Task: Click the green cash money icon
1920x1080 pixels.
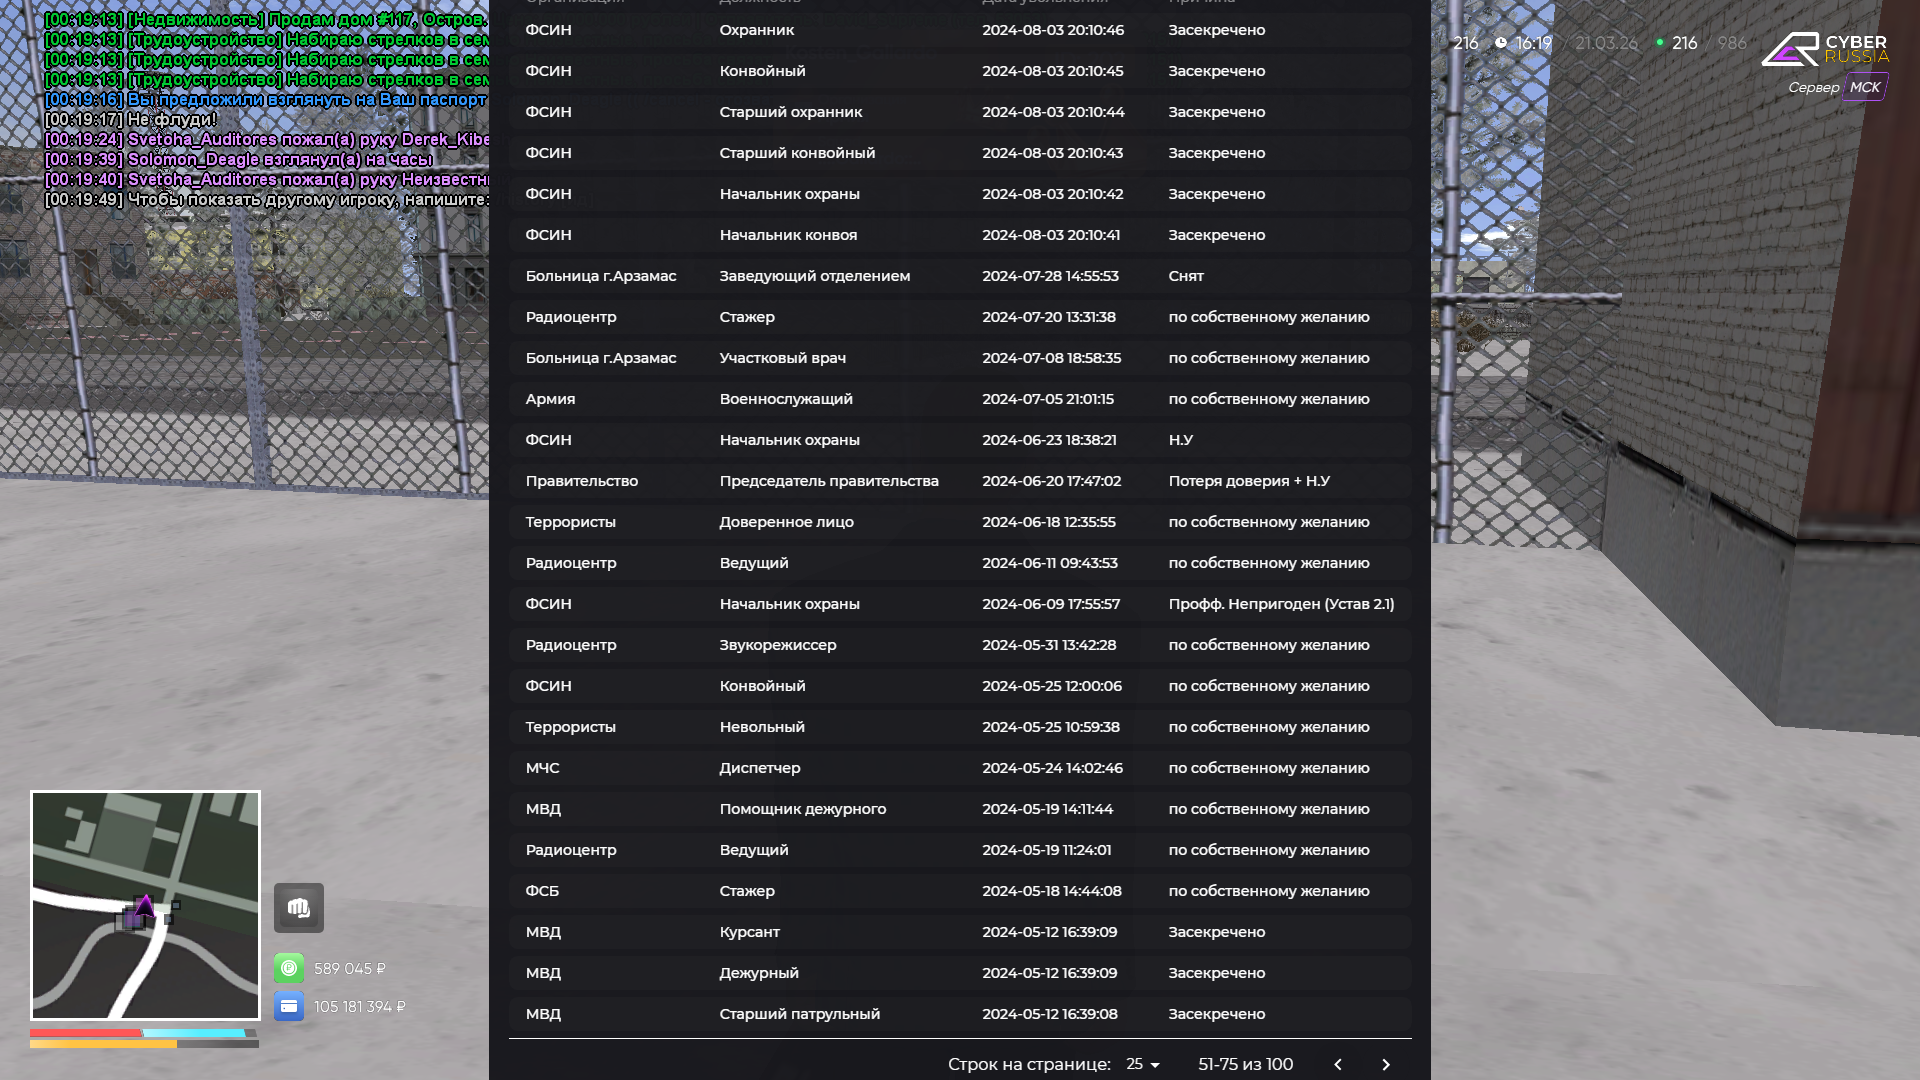Action: tap(289, 968)
